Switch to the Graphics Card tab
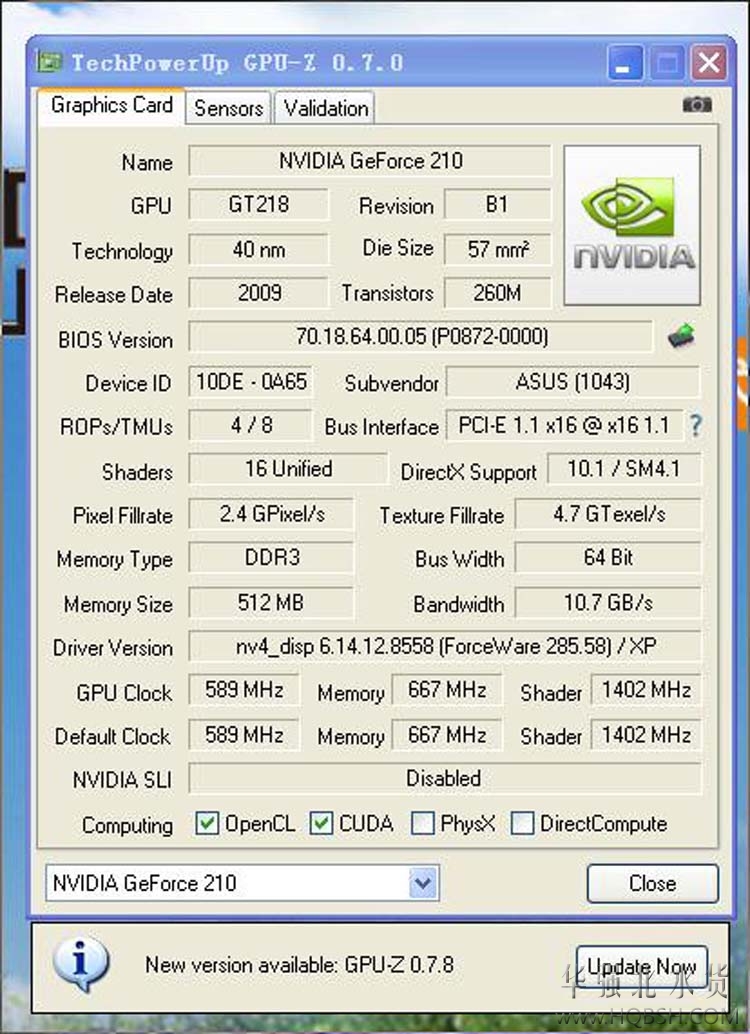 111,106
